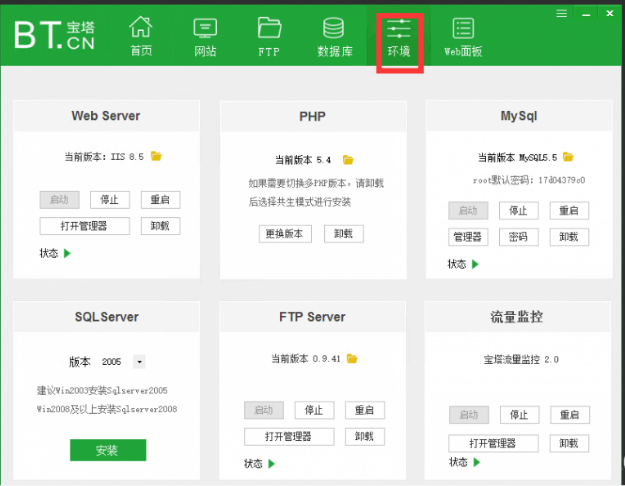Open 流量监控 打开管理器 manager
Screen dimensions: 625x486
pyautogui.click(x=493, y=443)
